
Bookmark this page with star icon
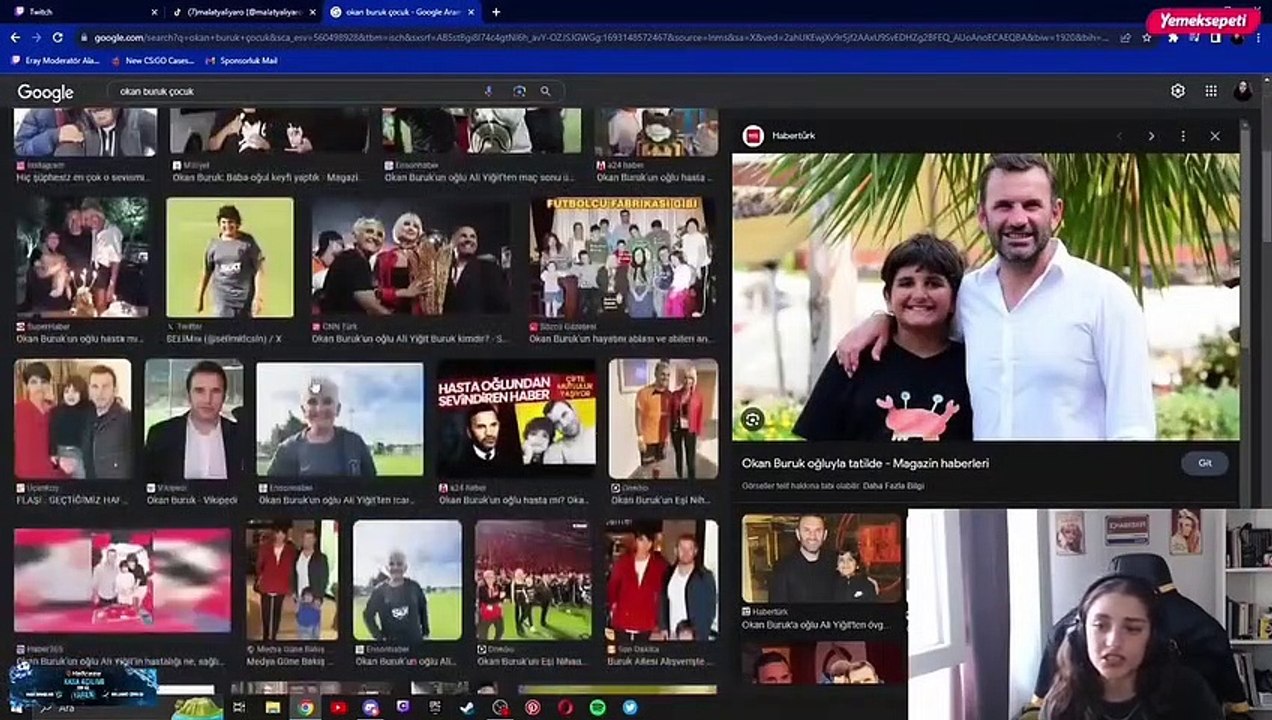[1146, 37]
